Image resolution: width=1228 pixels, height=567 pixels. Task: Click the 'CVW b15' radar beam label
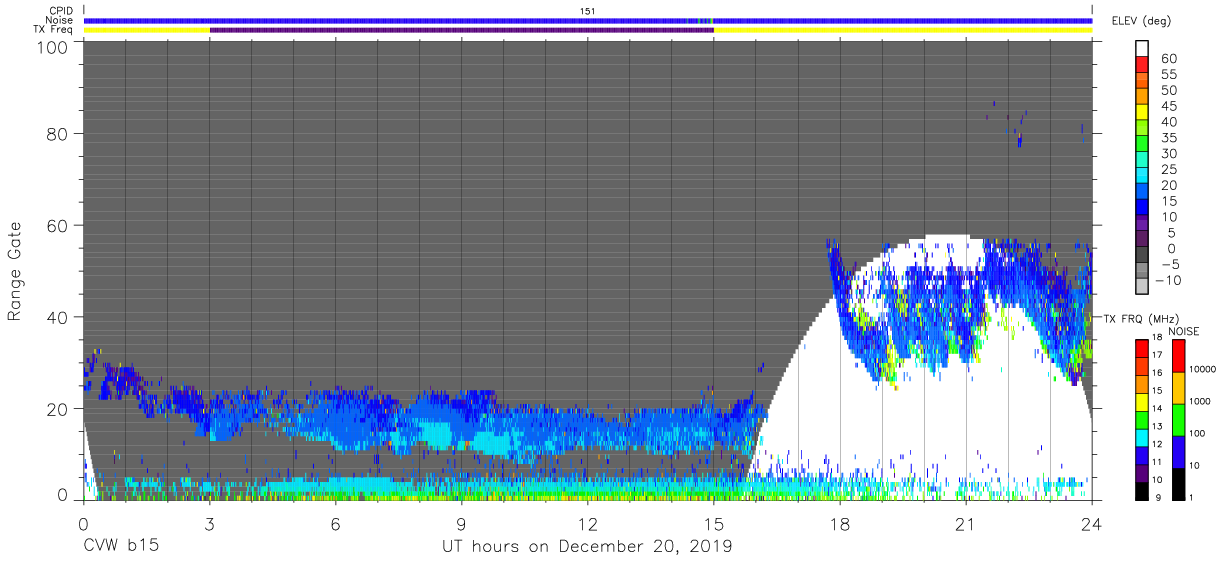pyautogui.click(x=121, y=546)
